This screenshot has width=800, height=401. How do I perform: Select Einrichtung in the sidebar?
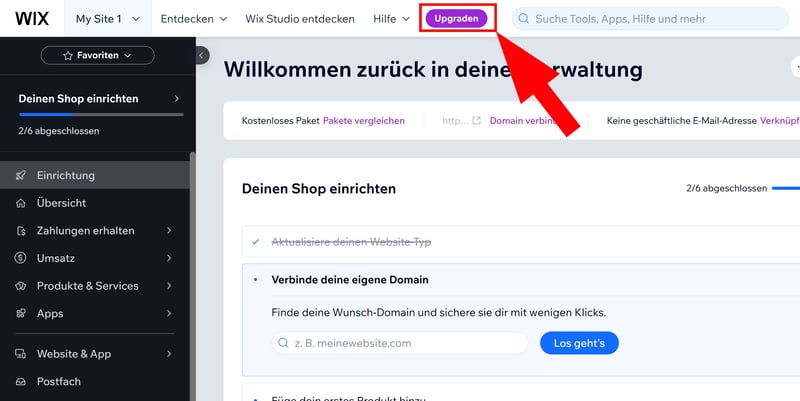click(95, 175)
